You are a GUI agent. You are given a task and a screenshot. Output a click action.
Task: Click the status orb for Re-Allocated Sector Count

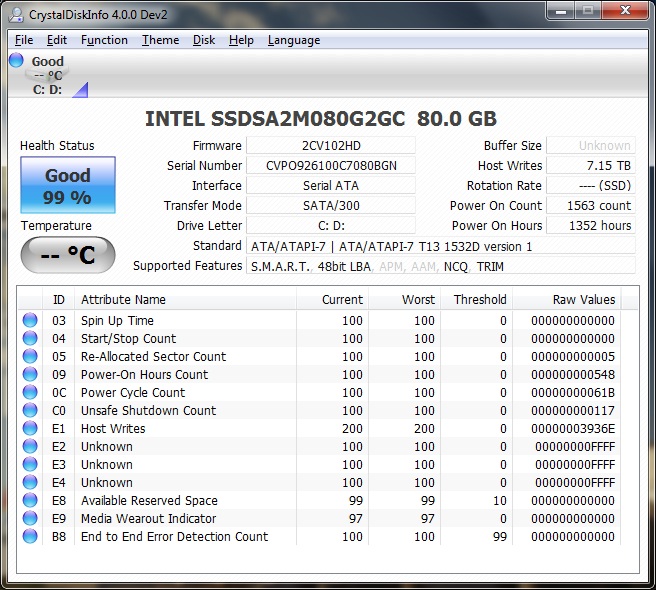[x=30, y=356]
